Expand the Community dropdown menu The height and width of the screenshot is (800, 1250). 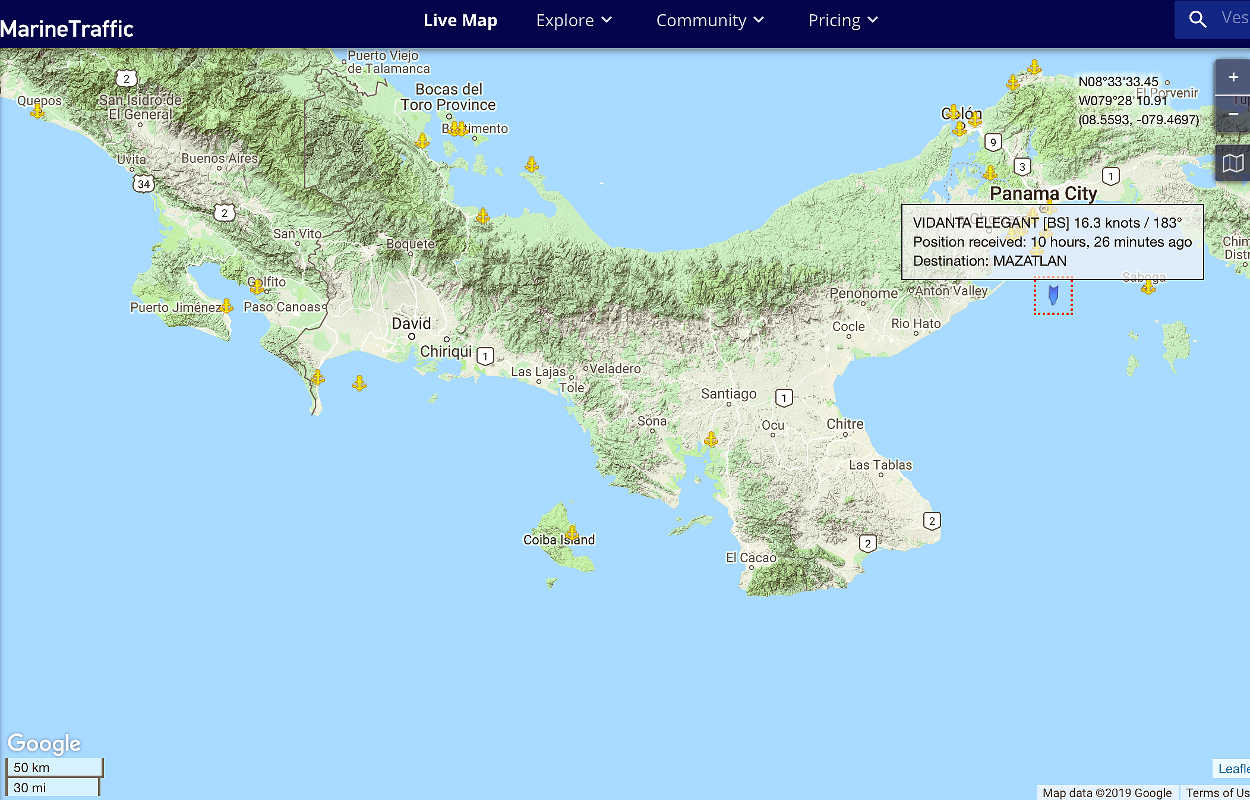(x=710, y=20)
